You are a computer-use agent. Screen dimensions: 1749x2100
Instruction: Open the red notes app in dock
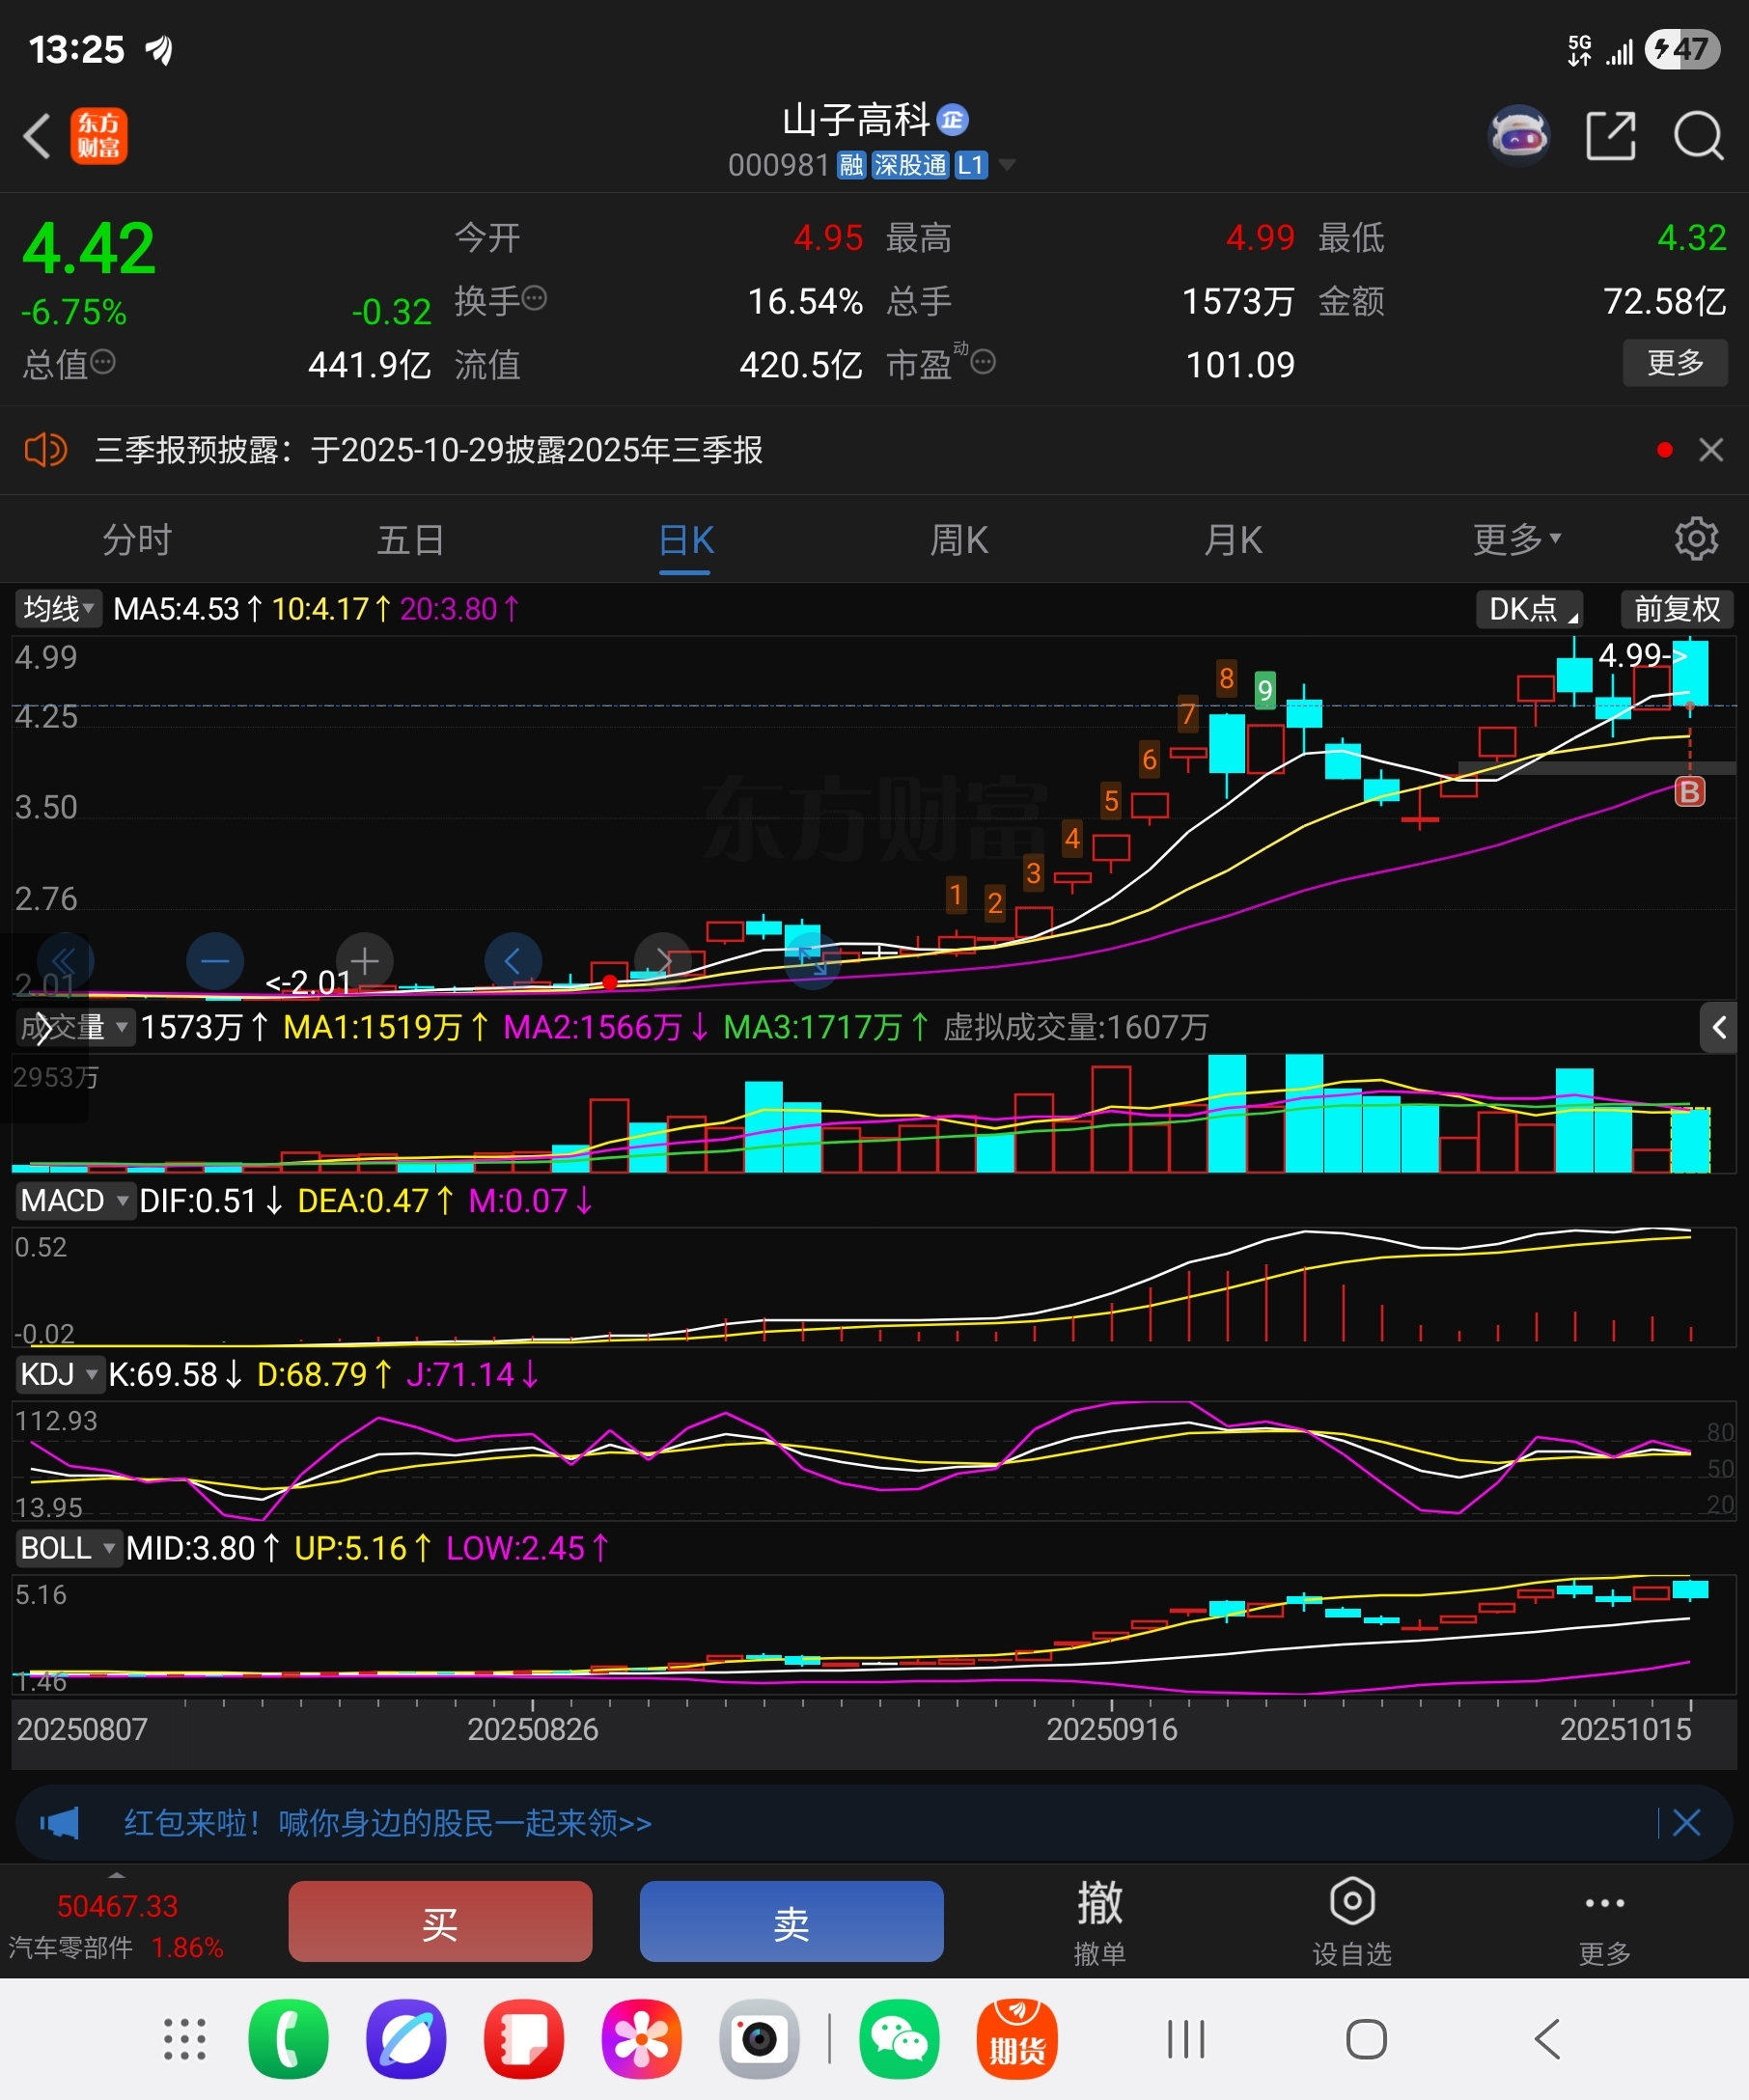[x=524, y=2038]
